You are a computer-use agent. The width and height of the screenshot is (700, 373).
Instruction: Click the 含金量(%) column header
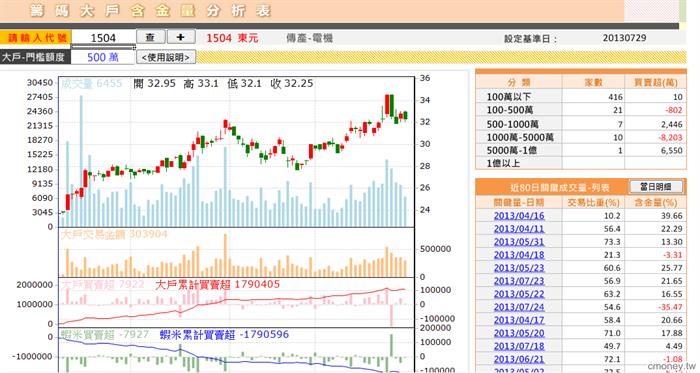(656, 203)
